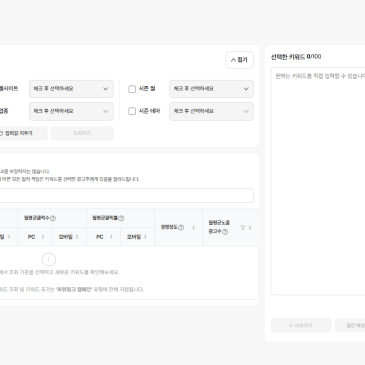The width and height of the screenshot is (365, 365).
Task: Click the disabled 조회하기 search button
Action: (x=82, y=133)
